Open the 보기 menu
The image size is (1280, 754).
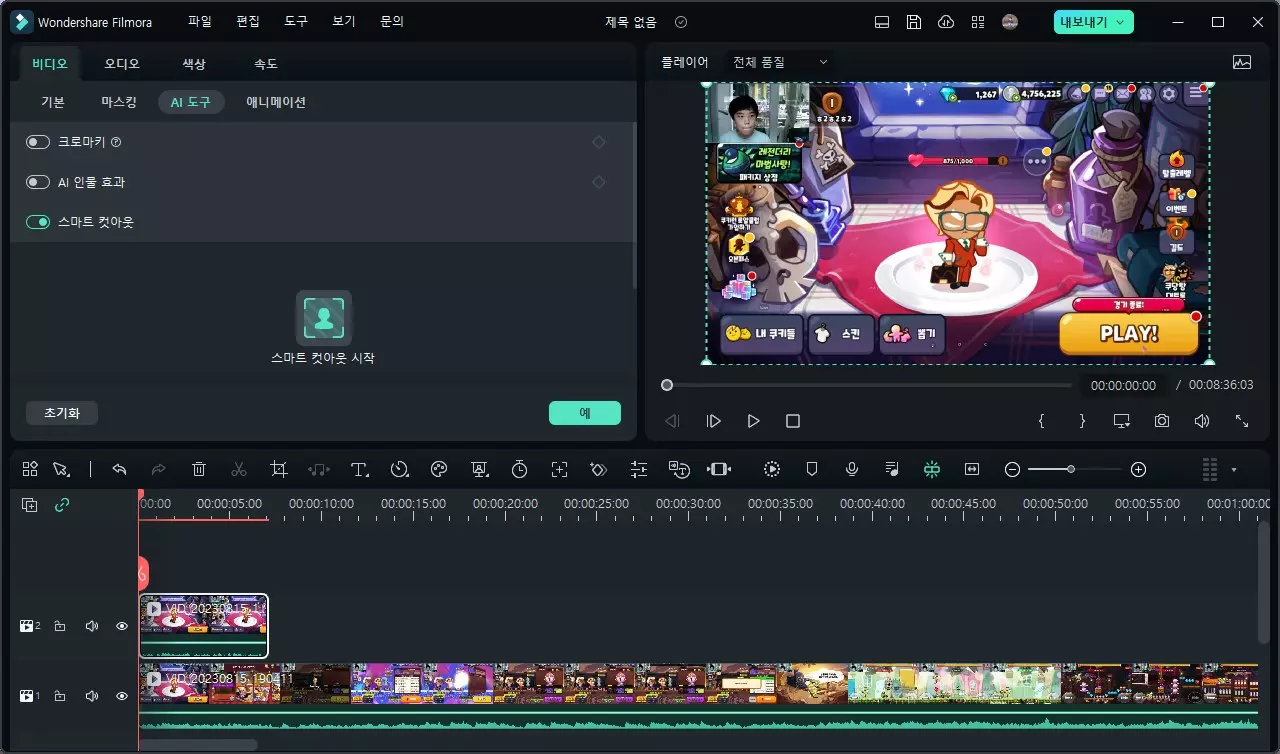pyautogui.click(x=344, y=21)
